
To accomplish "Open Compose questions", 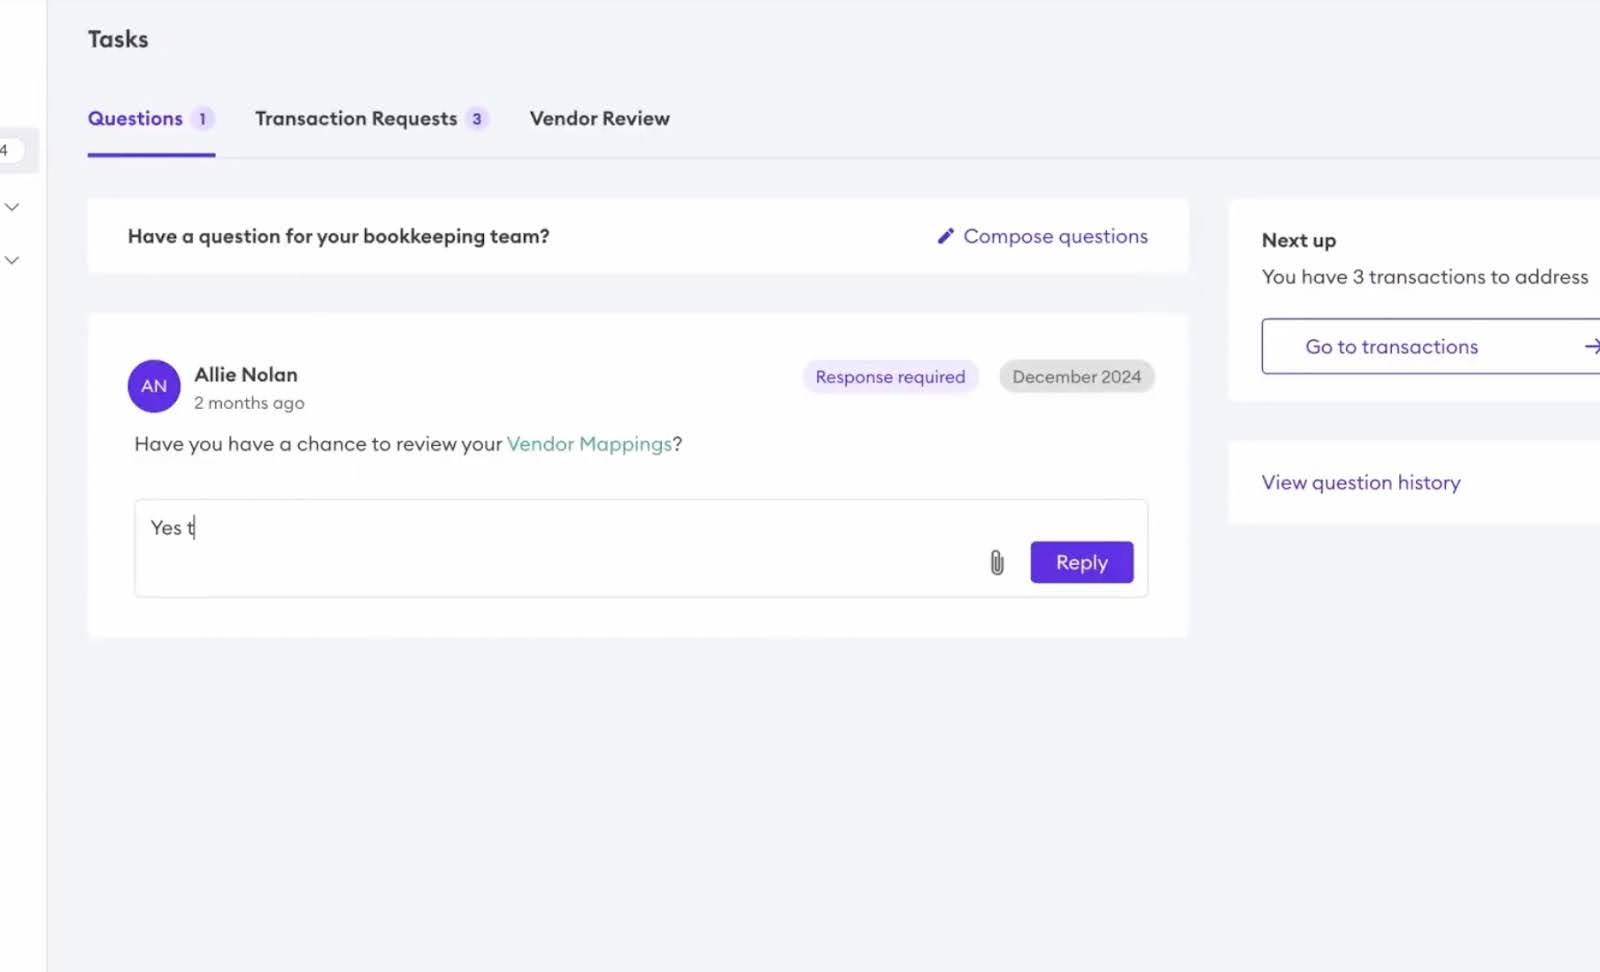I will 1055,236.
